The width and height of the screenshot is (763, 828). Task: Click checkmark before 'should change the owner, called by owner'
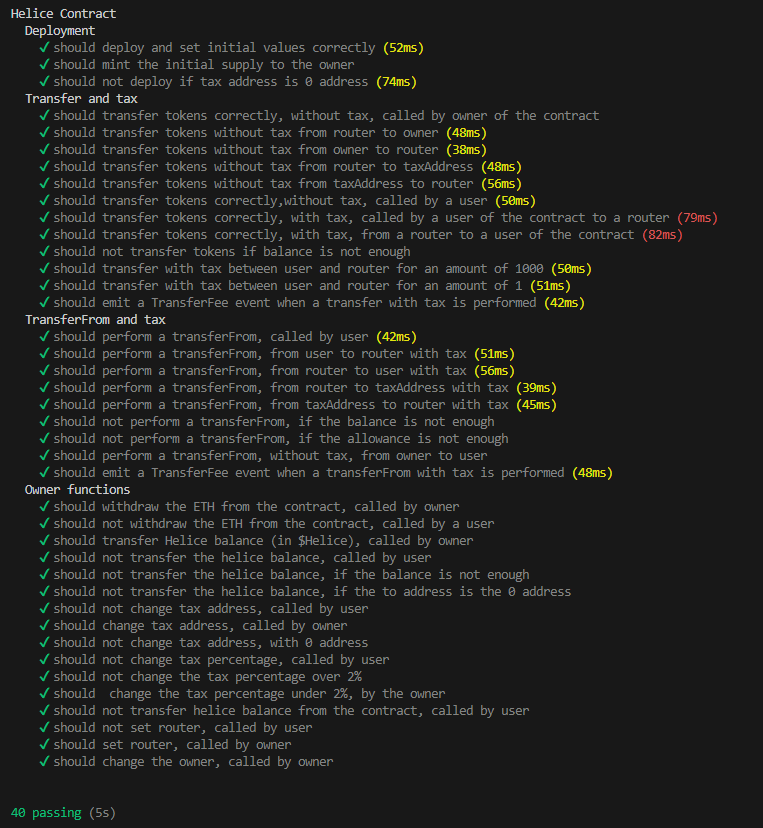coord(44,761)
